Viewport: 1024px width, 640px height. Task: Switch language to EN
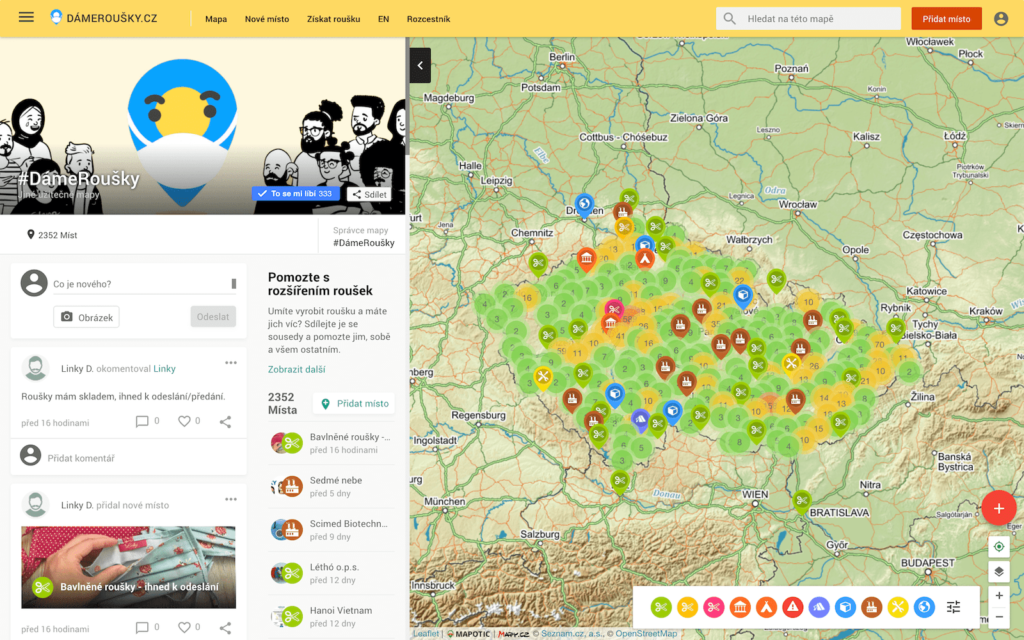tap(383, 19)
